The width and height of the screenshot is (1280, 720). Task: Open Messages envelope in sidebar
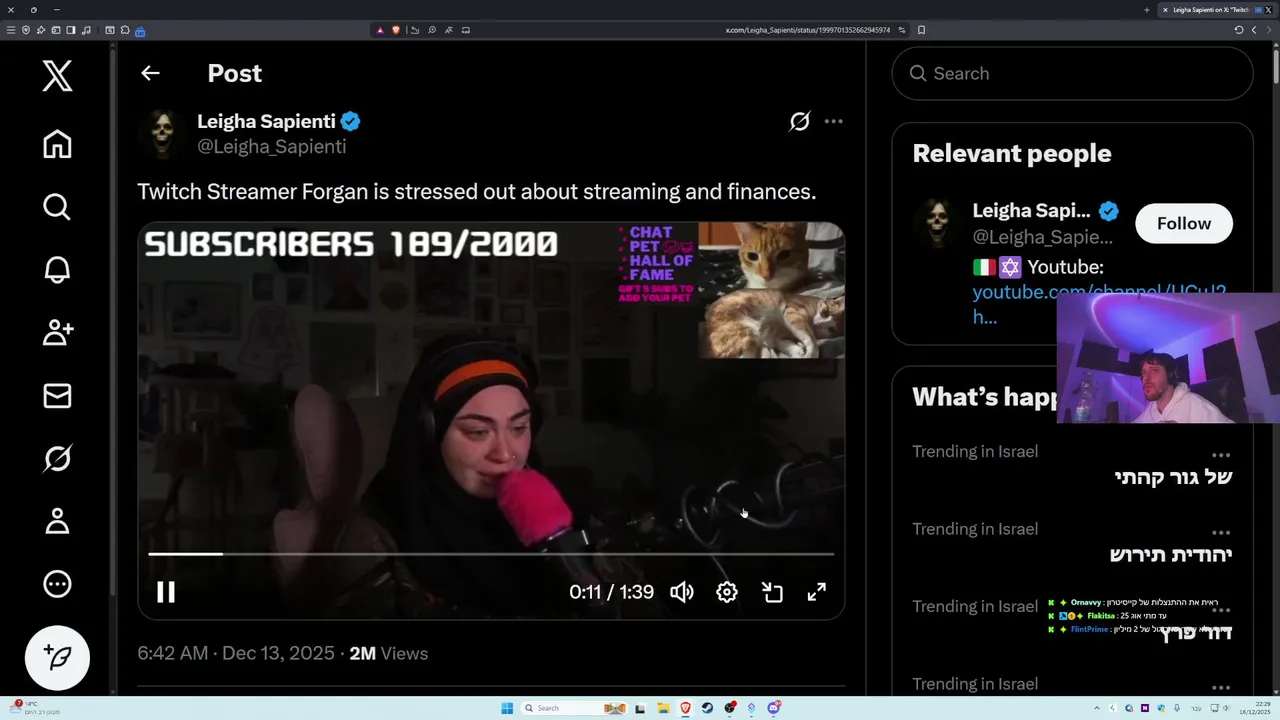tap(57, 396)
